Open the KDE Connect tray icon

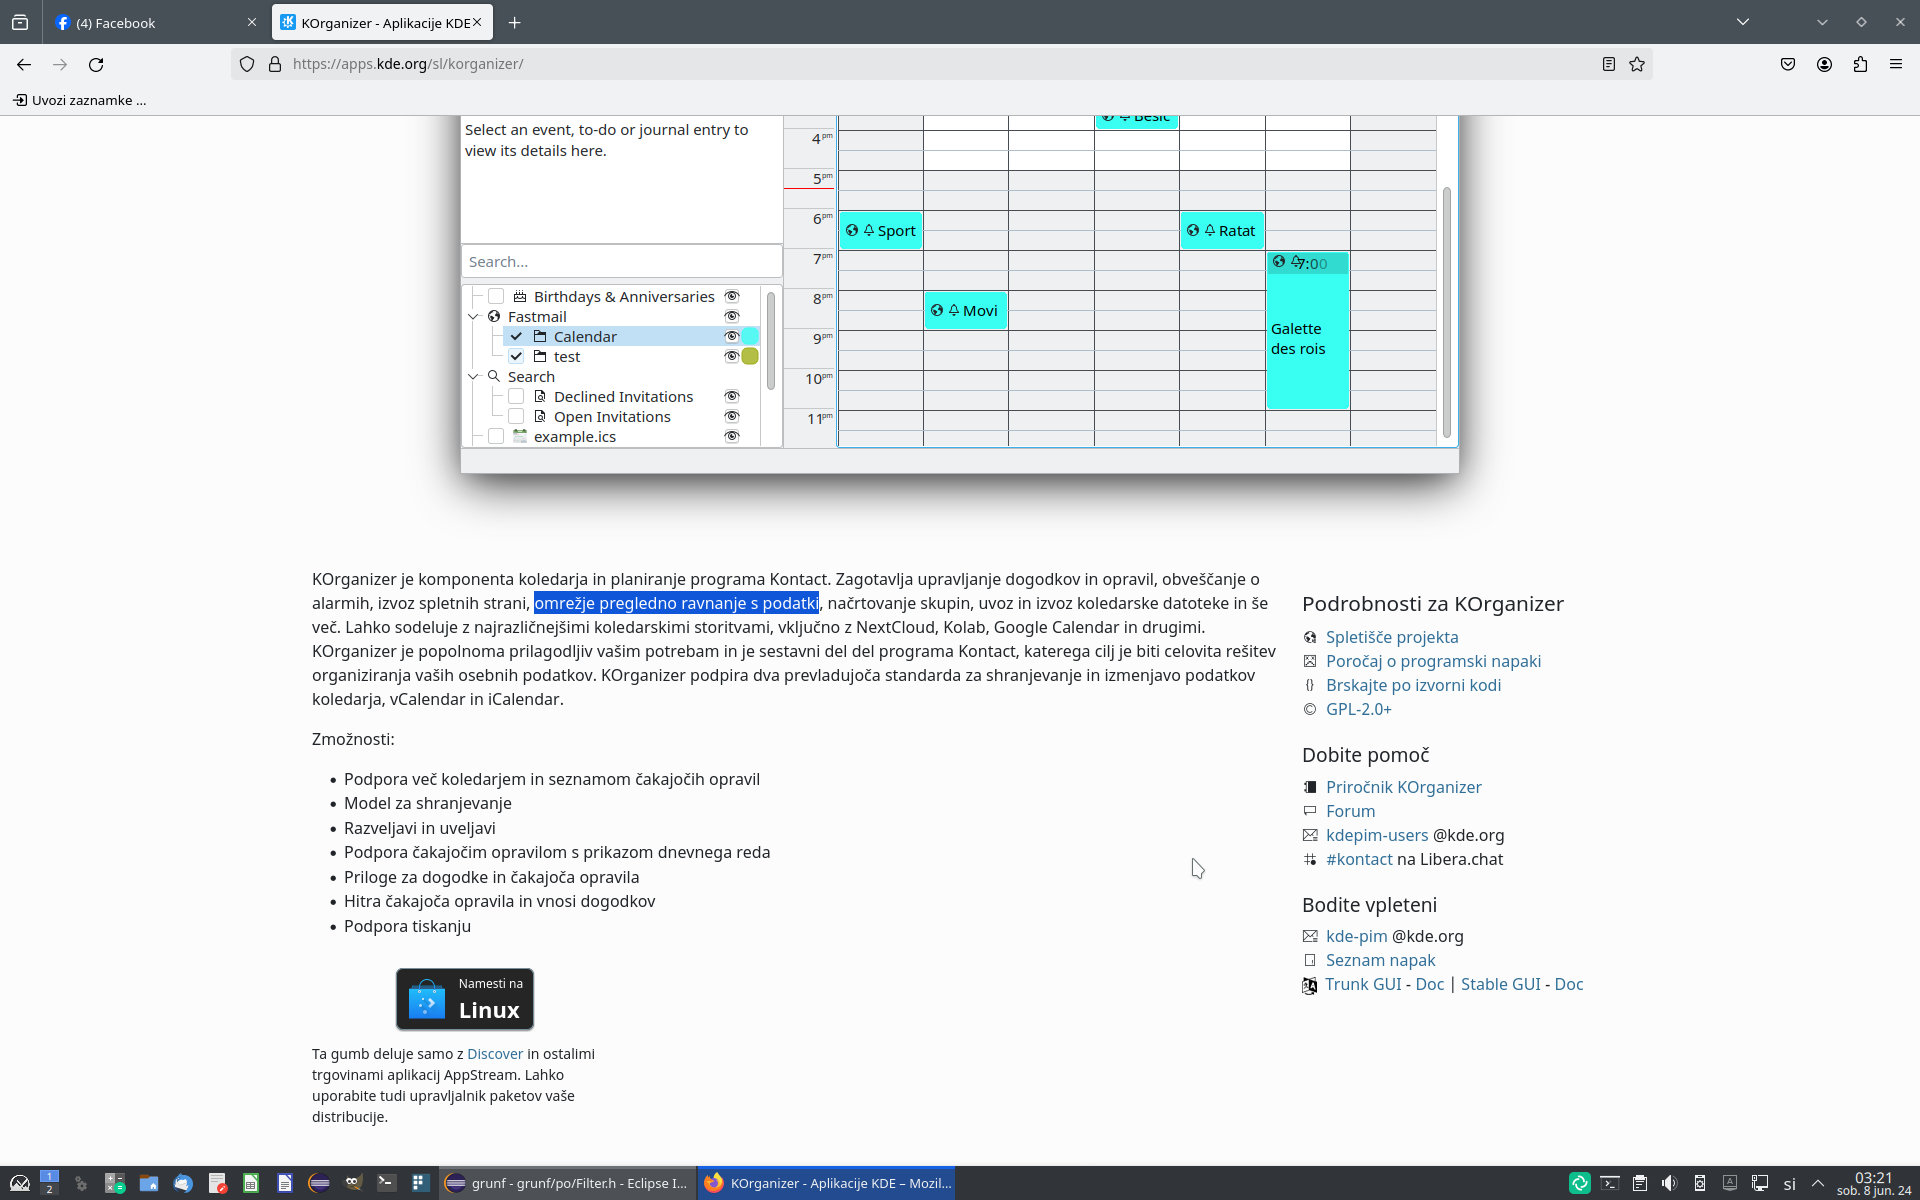click(x=1699, y=1183)
